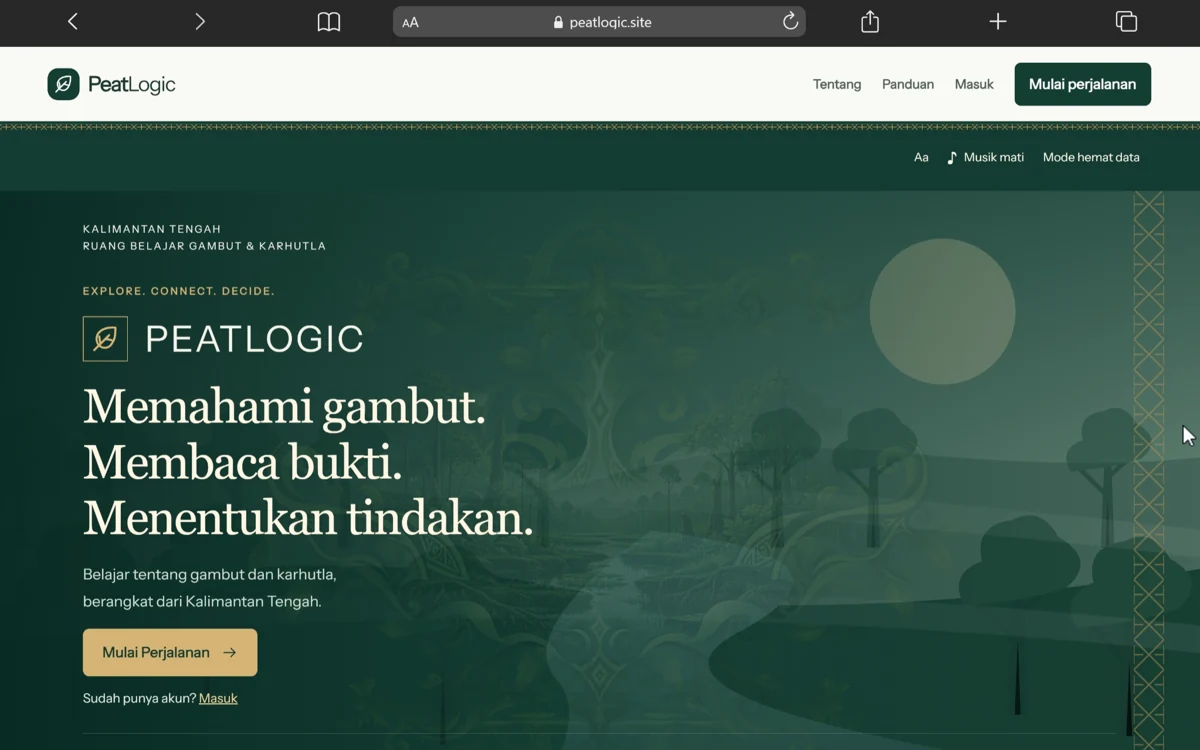Screen dimensions: 1200x750
Task: Go forward with the browser forward arrow
Action: [200, 21]
